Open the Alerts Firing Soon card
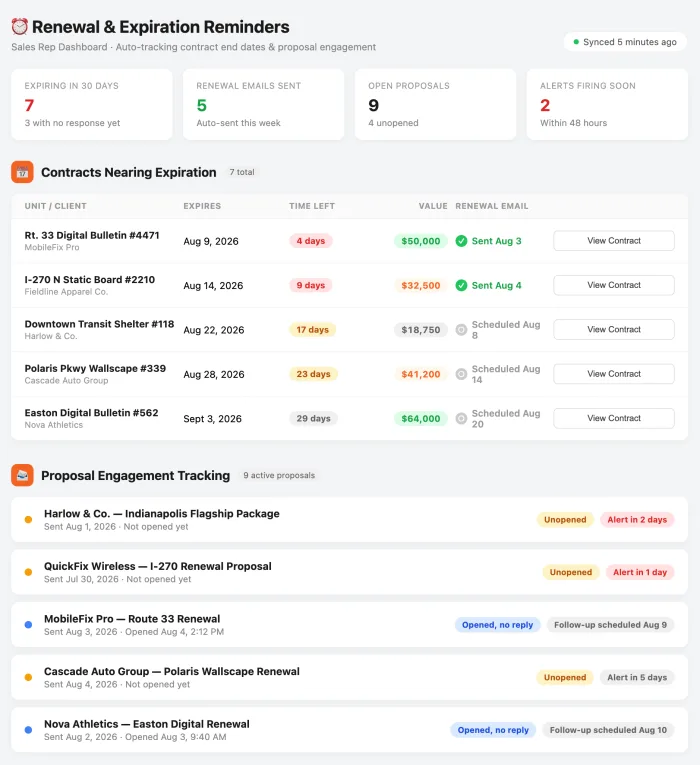 click(x=607, y=104)
